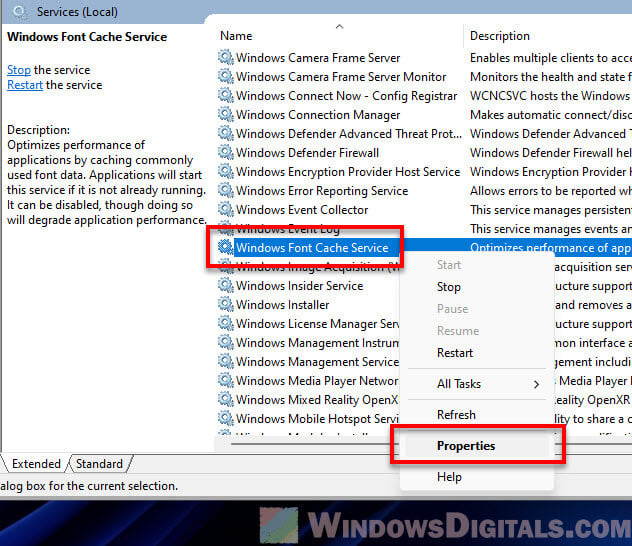This screenshot has width=632, height=546.
Task: Click gear icon beside Windows Error Reporting Service
Action: [x=226, y=190]
